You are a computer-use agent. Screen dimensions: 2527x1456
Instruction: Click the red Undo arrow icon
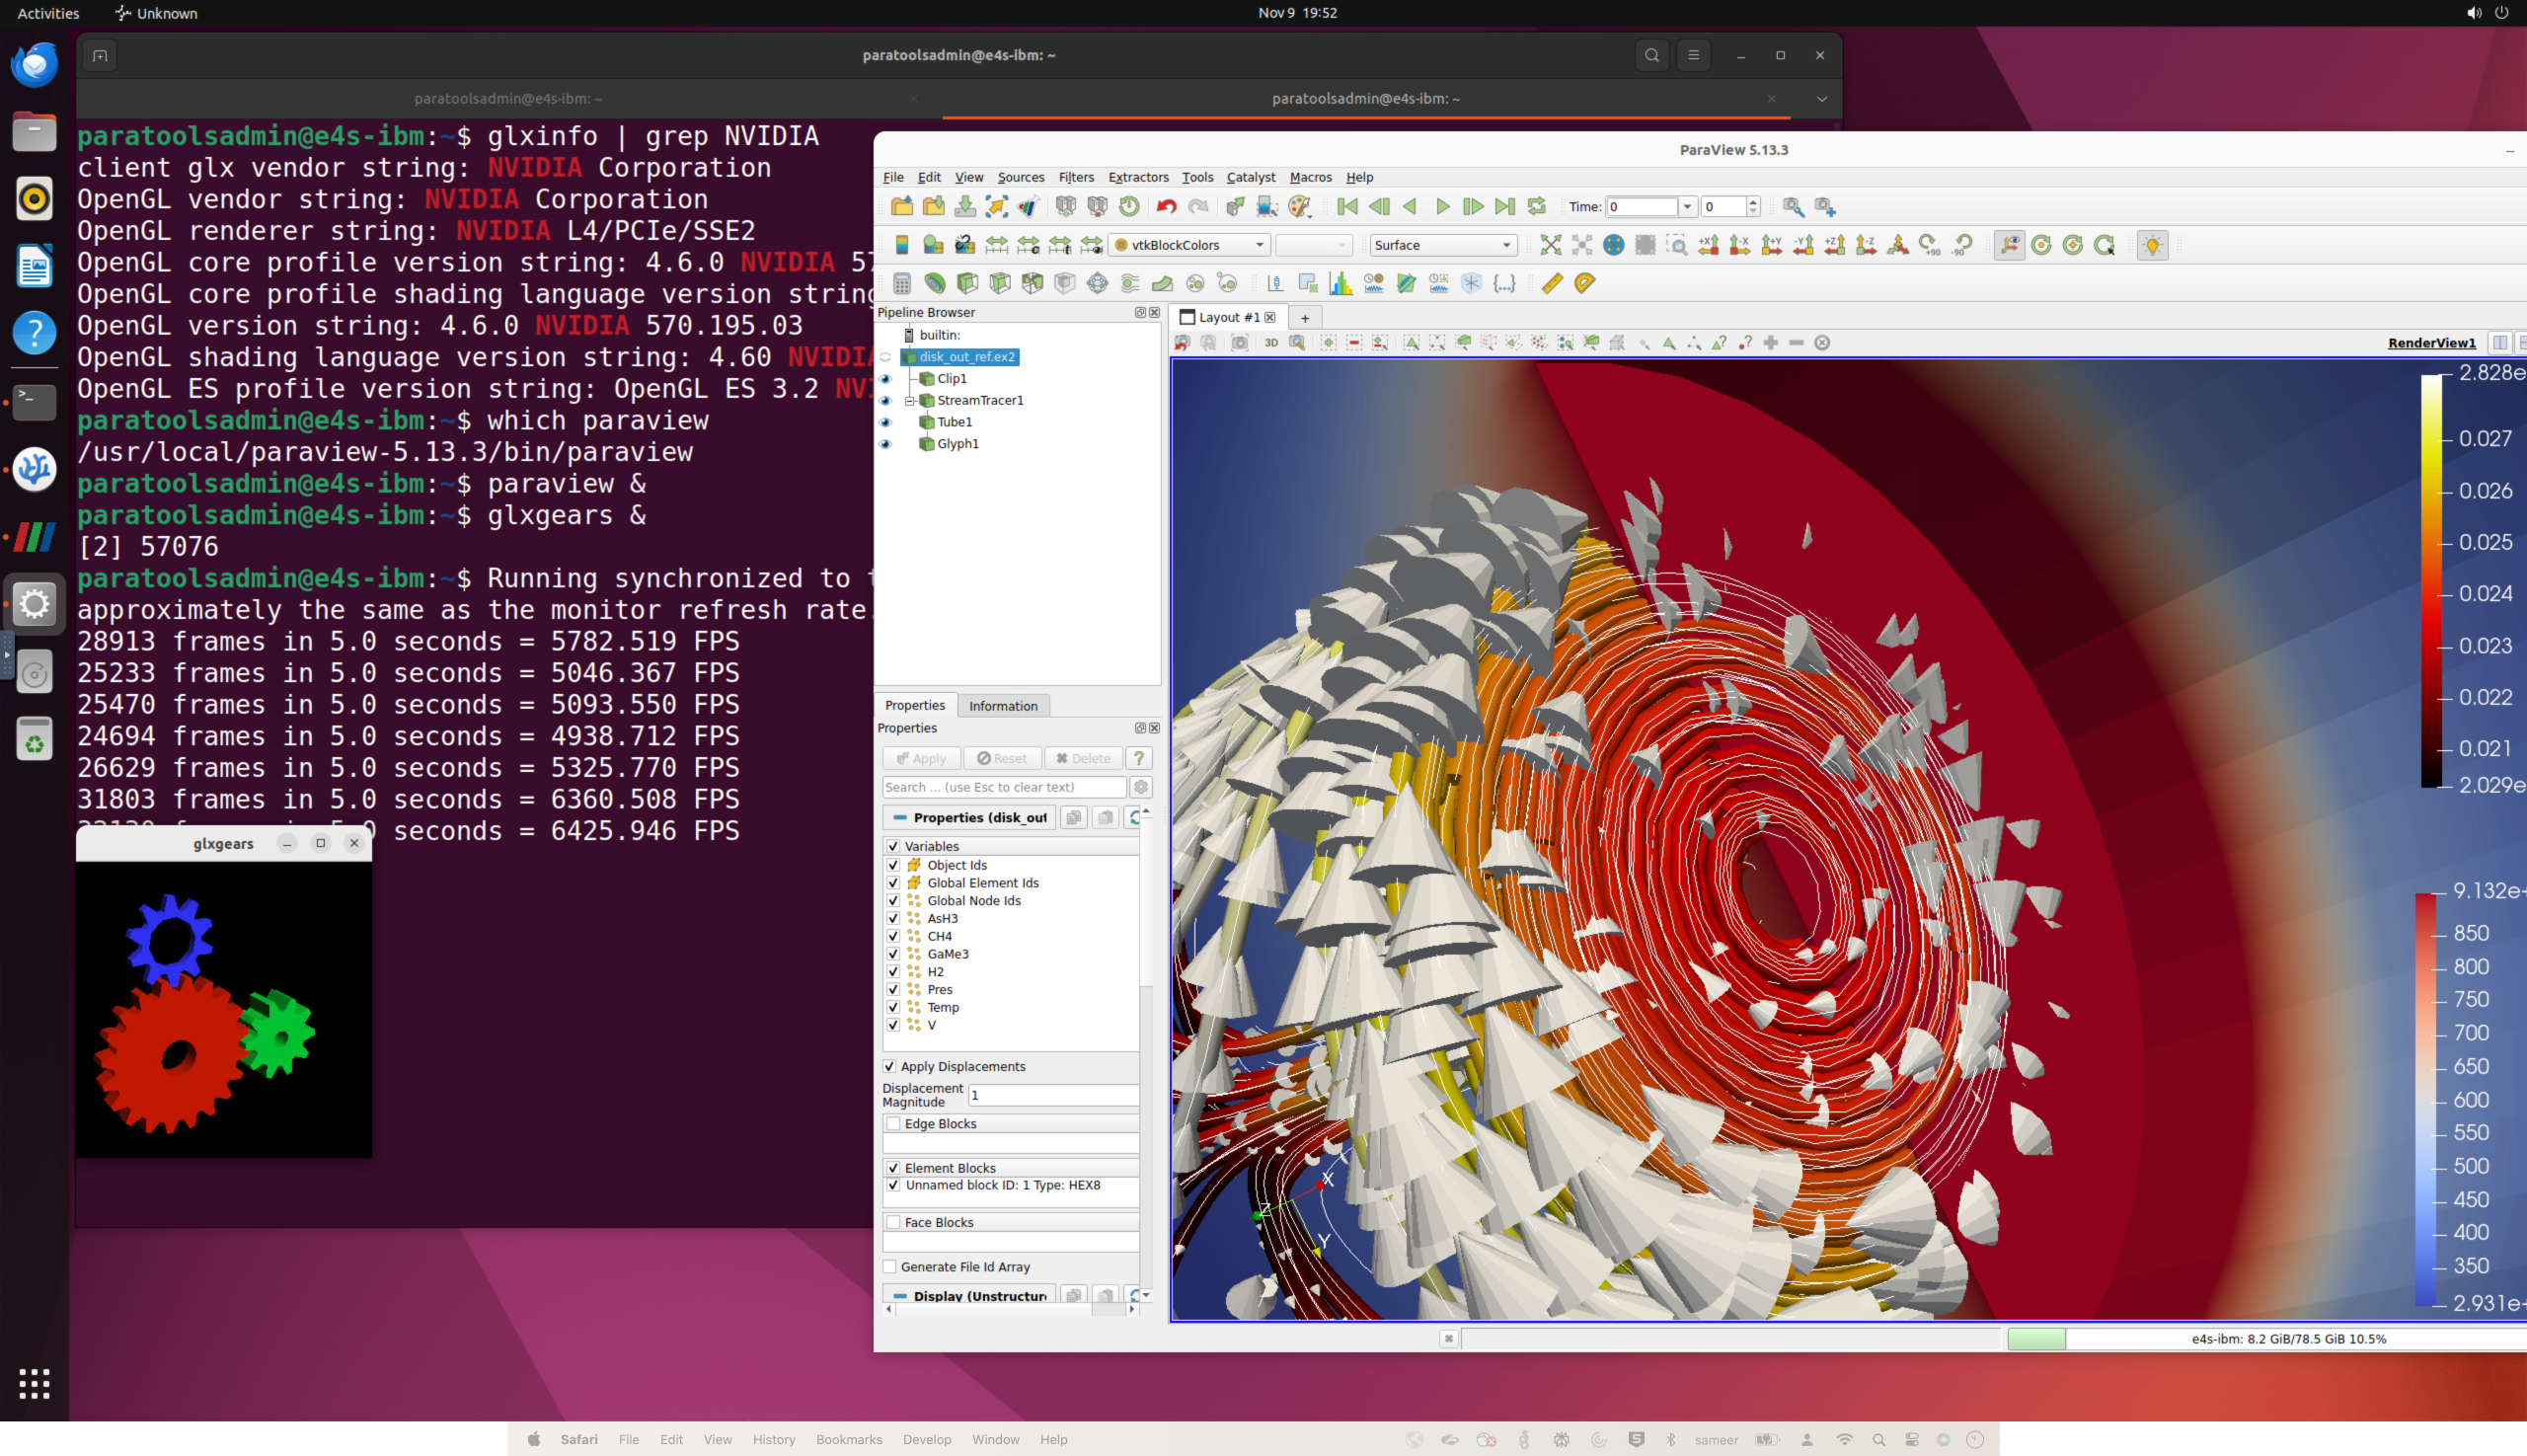click(x=1166, y=207)
